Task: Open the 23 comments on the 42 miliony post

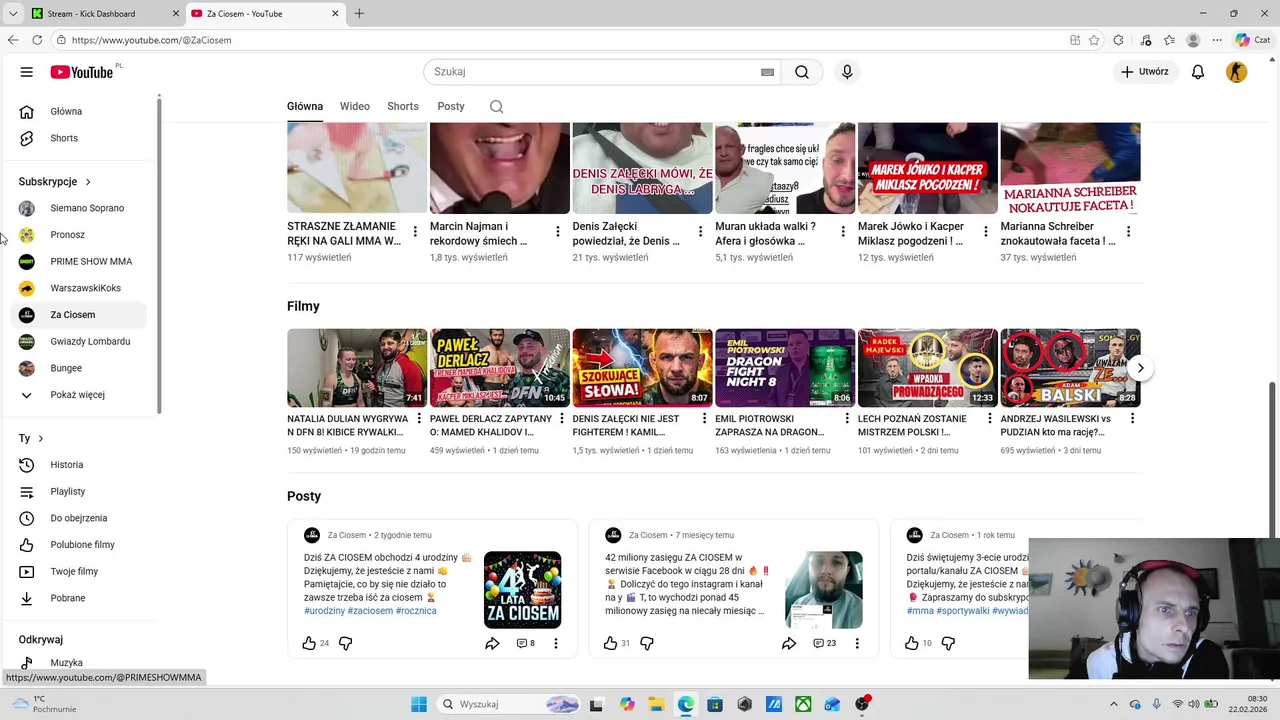Action: pyautogui.click(x=824, y=643)
